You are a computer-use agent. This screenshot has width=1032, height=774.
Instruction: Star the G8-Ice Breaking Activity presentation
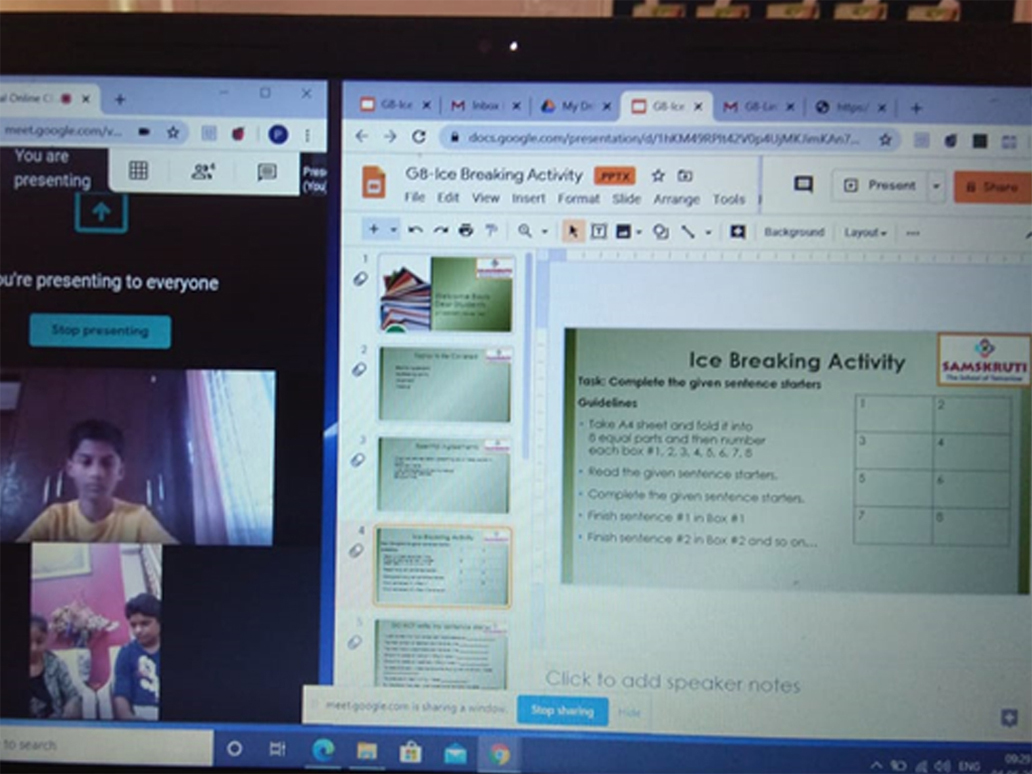(x=657, y=176)
